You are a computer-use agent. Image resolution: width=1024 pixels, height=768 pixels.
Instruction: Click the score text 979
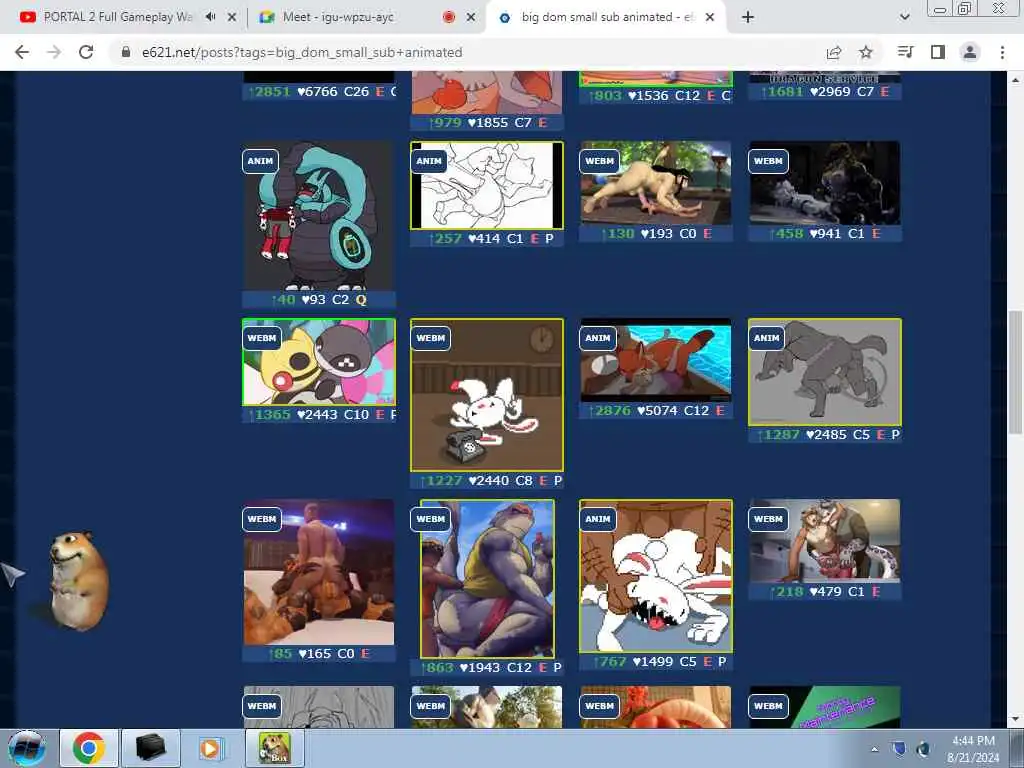pyautogui.click(x=445, y=123)
